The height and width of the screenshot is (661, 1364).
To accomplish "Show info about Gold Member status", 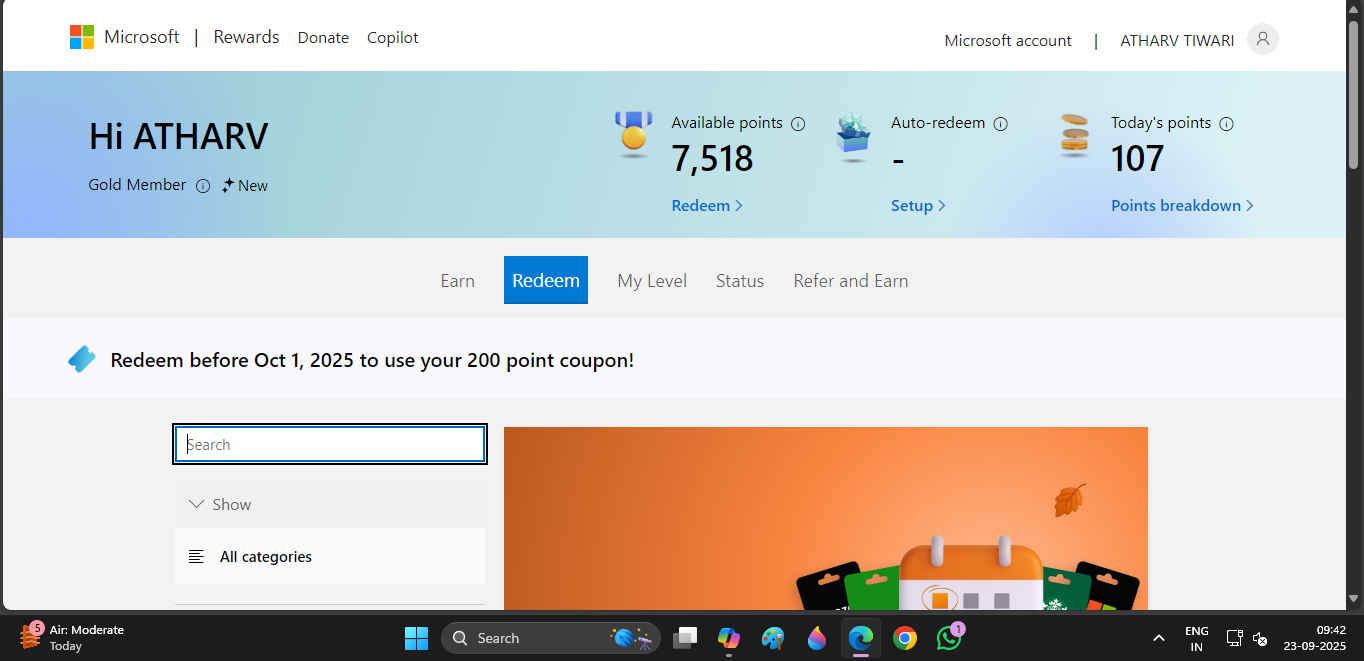I will pos(203,186).
